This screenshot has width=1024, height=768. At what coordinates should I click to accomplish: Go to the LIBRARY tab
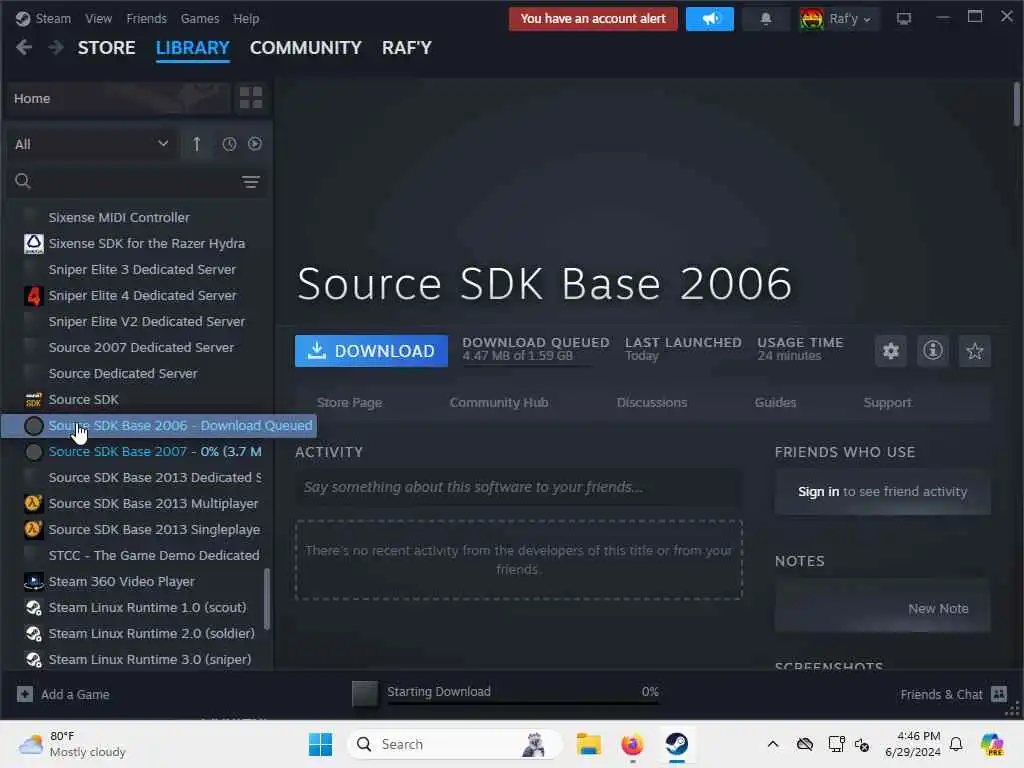(x=193, y=48)
